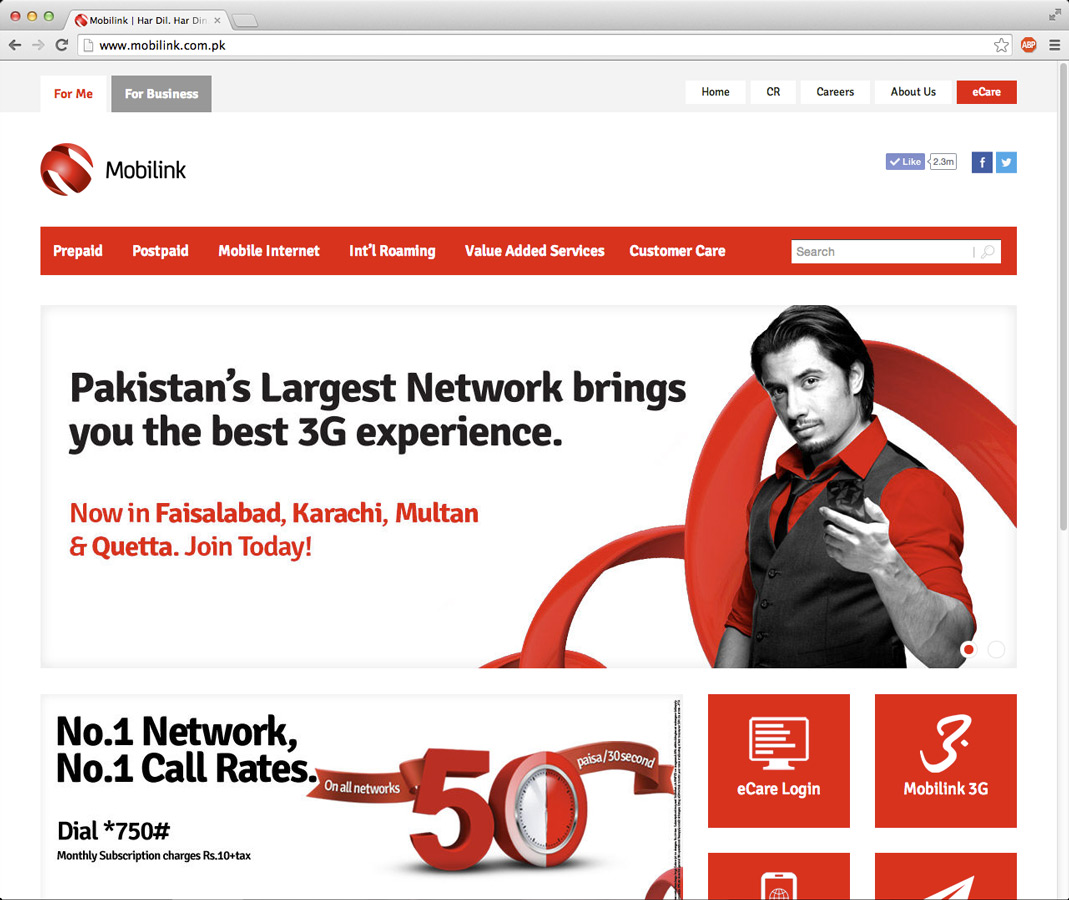Click the mobile globe tile icon

(x=779, y=885)
